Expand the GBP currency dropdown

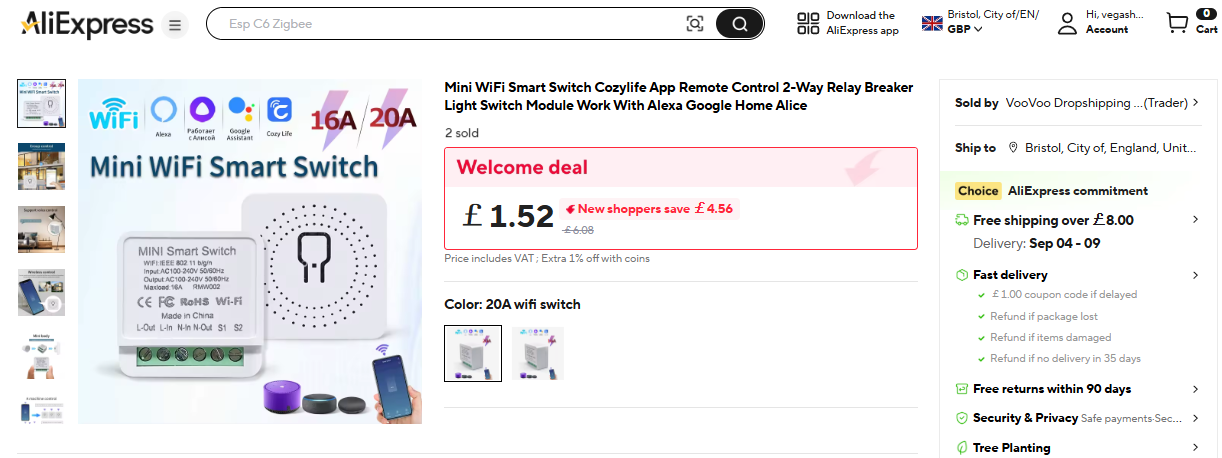[965, 30]
